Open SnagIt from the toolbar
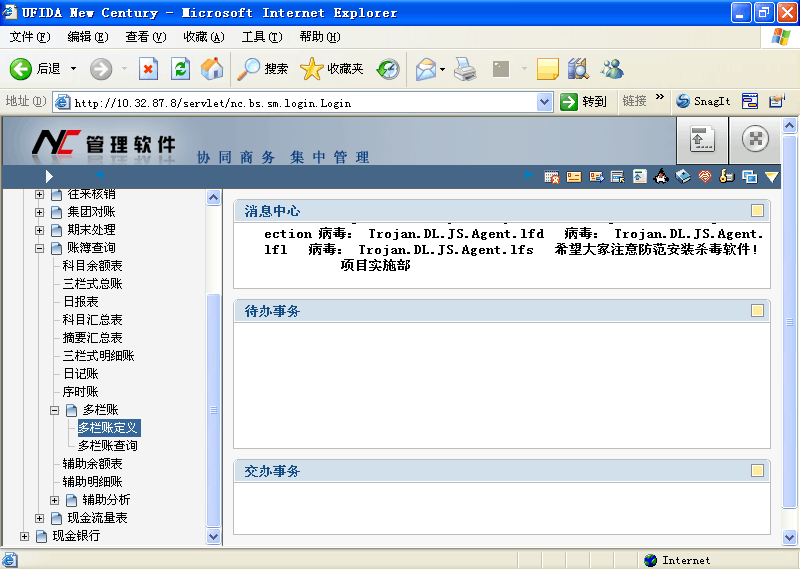Screen dimensions: 800x569 click(x=703, y=101)
